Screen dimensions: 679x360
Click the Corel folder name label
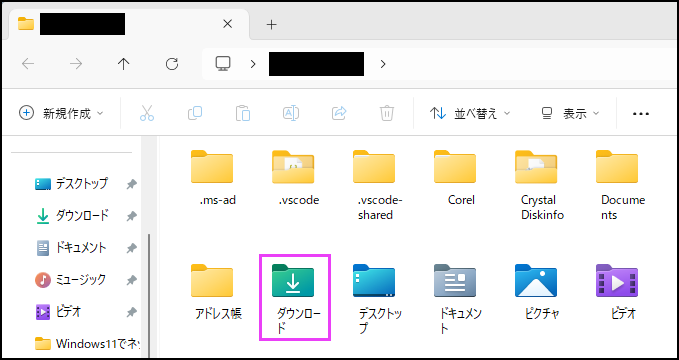tap(461, 200)
